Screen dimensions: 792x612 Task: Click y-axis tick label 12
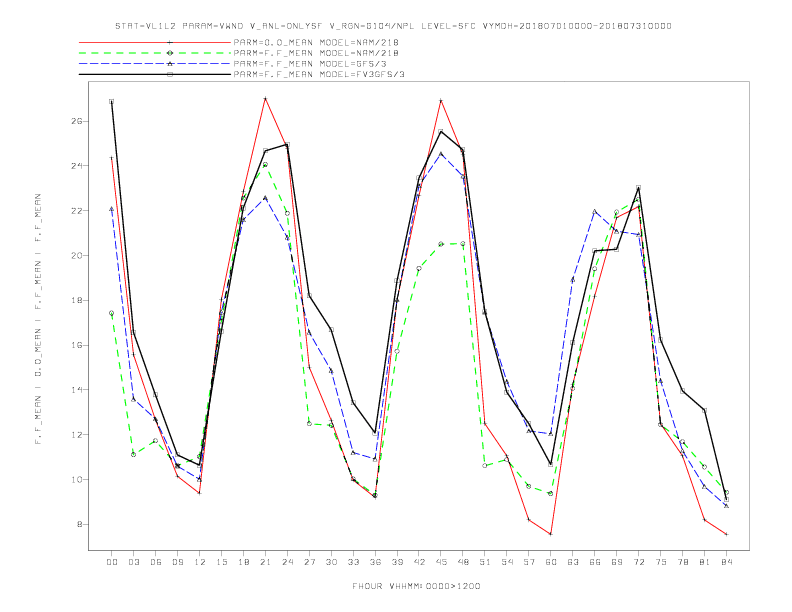pos(76,435)
